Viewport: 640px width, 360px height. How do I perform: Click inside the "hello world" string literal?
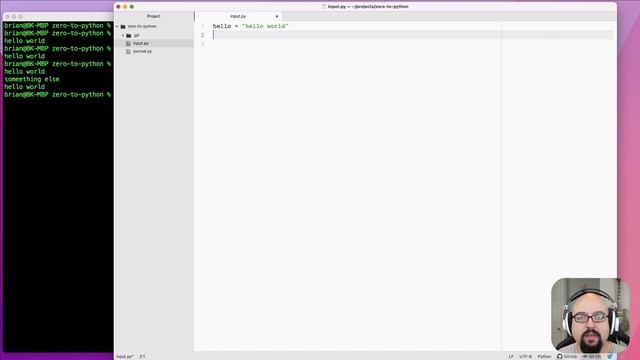265,26
